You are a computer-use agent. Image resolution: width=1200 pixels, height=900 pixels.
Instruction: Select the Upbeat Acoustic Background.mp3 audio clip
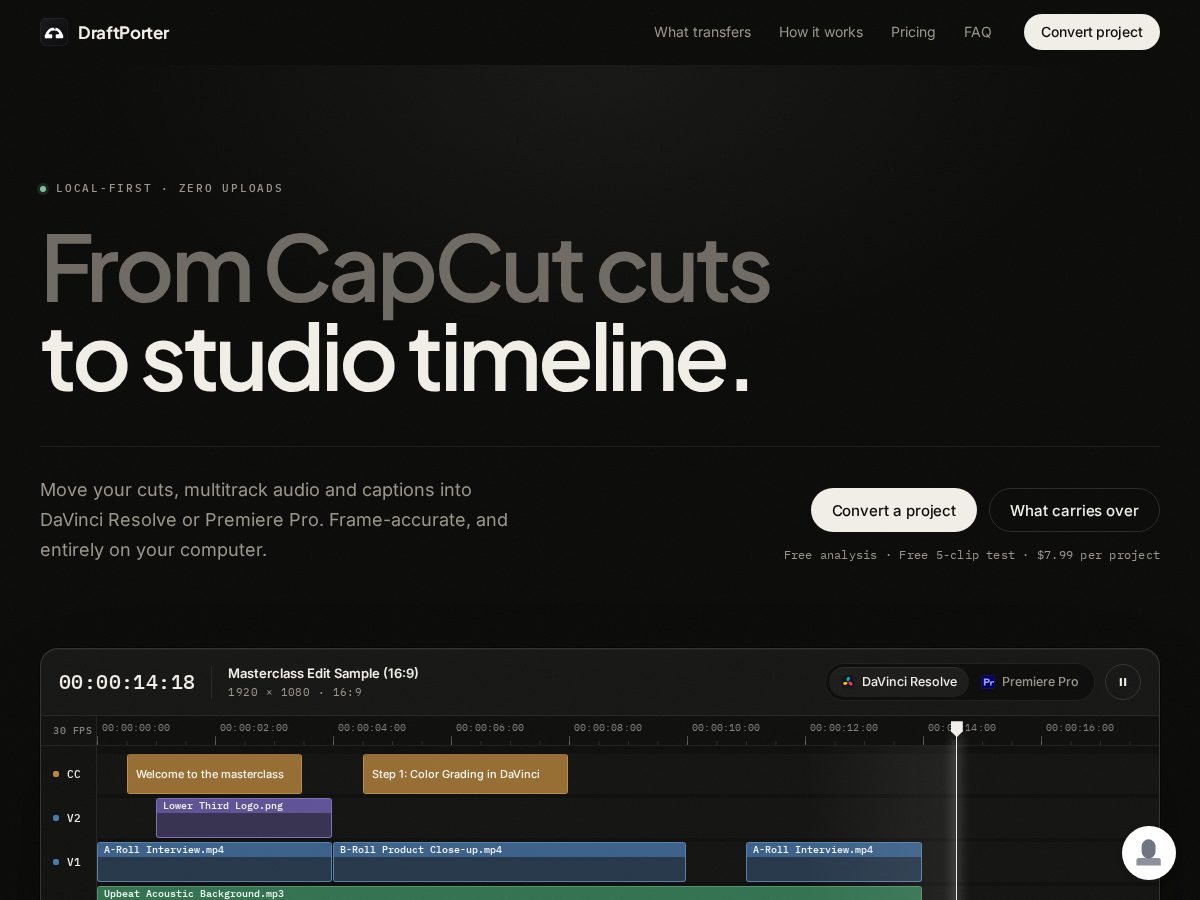[509, 893]
